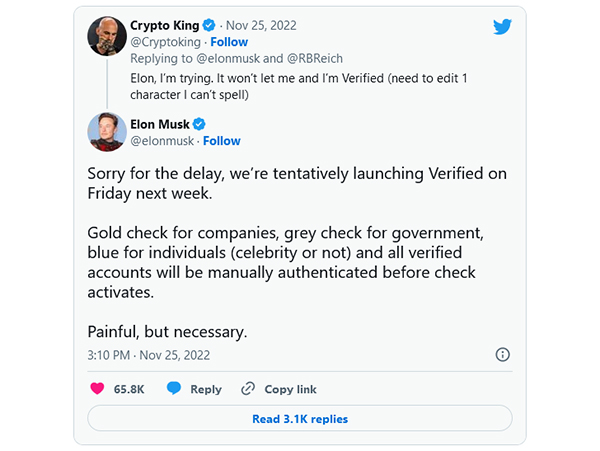Open Crypto King's profile picture

[x=105, y=35]
